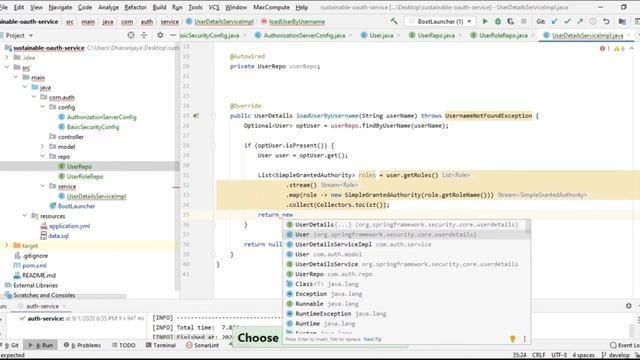Click the locate file target icon in Project panel
Screen dimensions: 640x360
coord(131,36)
